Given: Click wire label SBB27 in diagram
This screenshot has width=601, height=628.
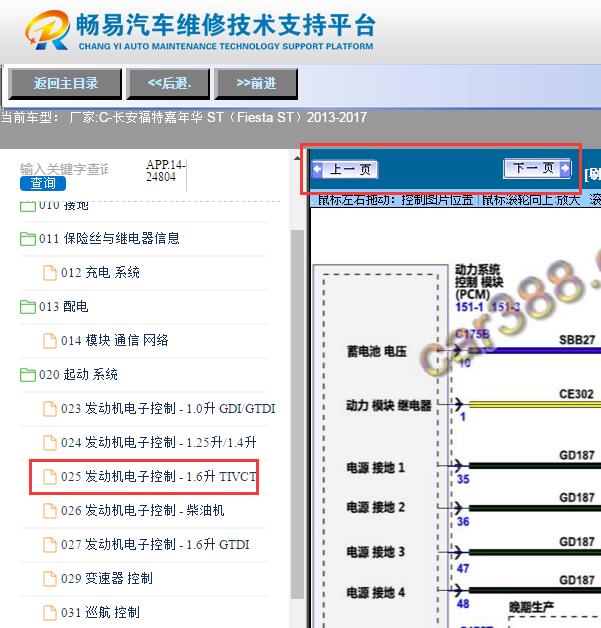Looking at the screenshot, I should coord(577,340).
